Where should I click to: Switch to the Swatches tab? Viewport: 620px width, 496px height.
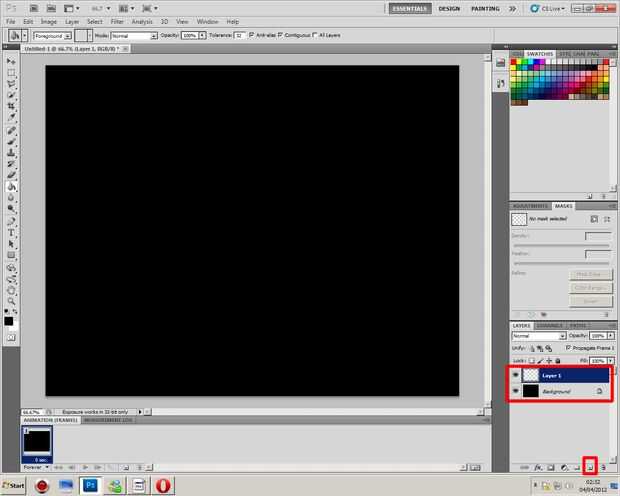[x=540, y=54]
